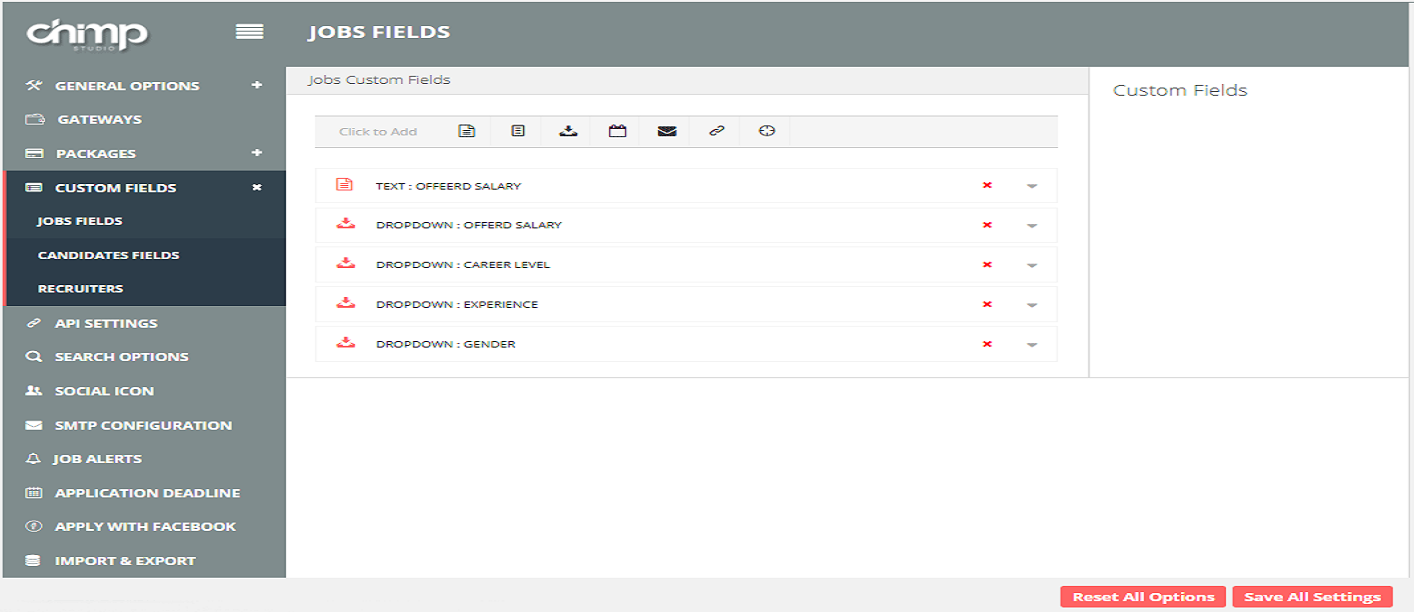Add an email field using the envelope icon
Viewport: 1414px width, 612px height.
coord(667,131)
